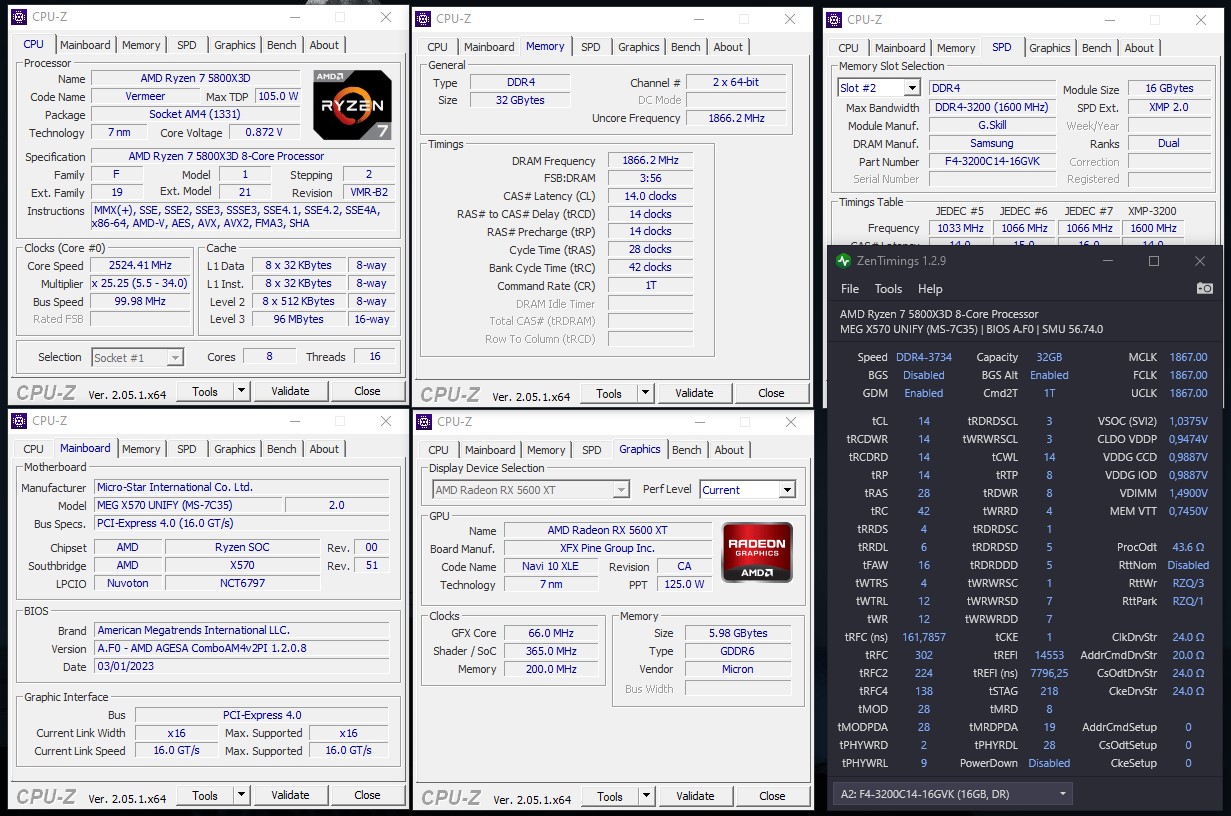The image size is (1231, 816).
Task: Click the Radeon Graphics logo
Action: tap(756, 554)
